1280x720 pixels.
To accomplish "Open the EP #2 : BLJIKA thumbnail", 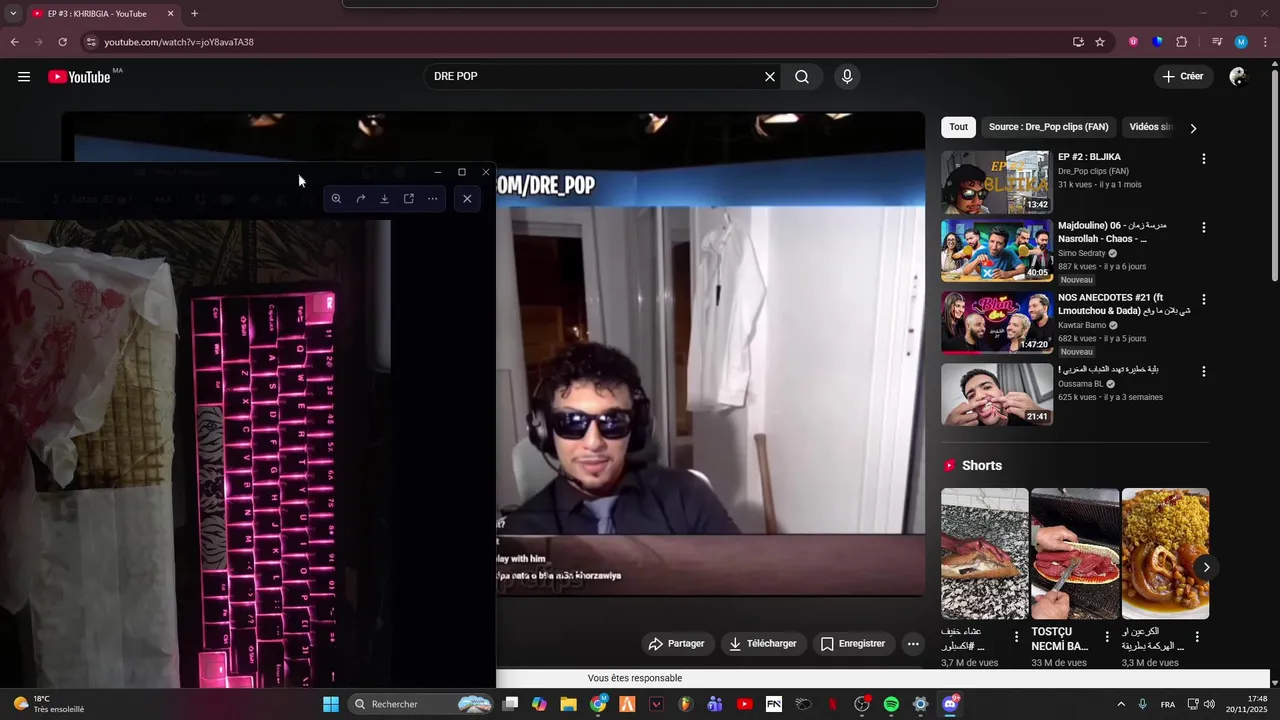I will click(997, 182).
